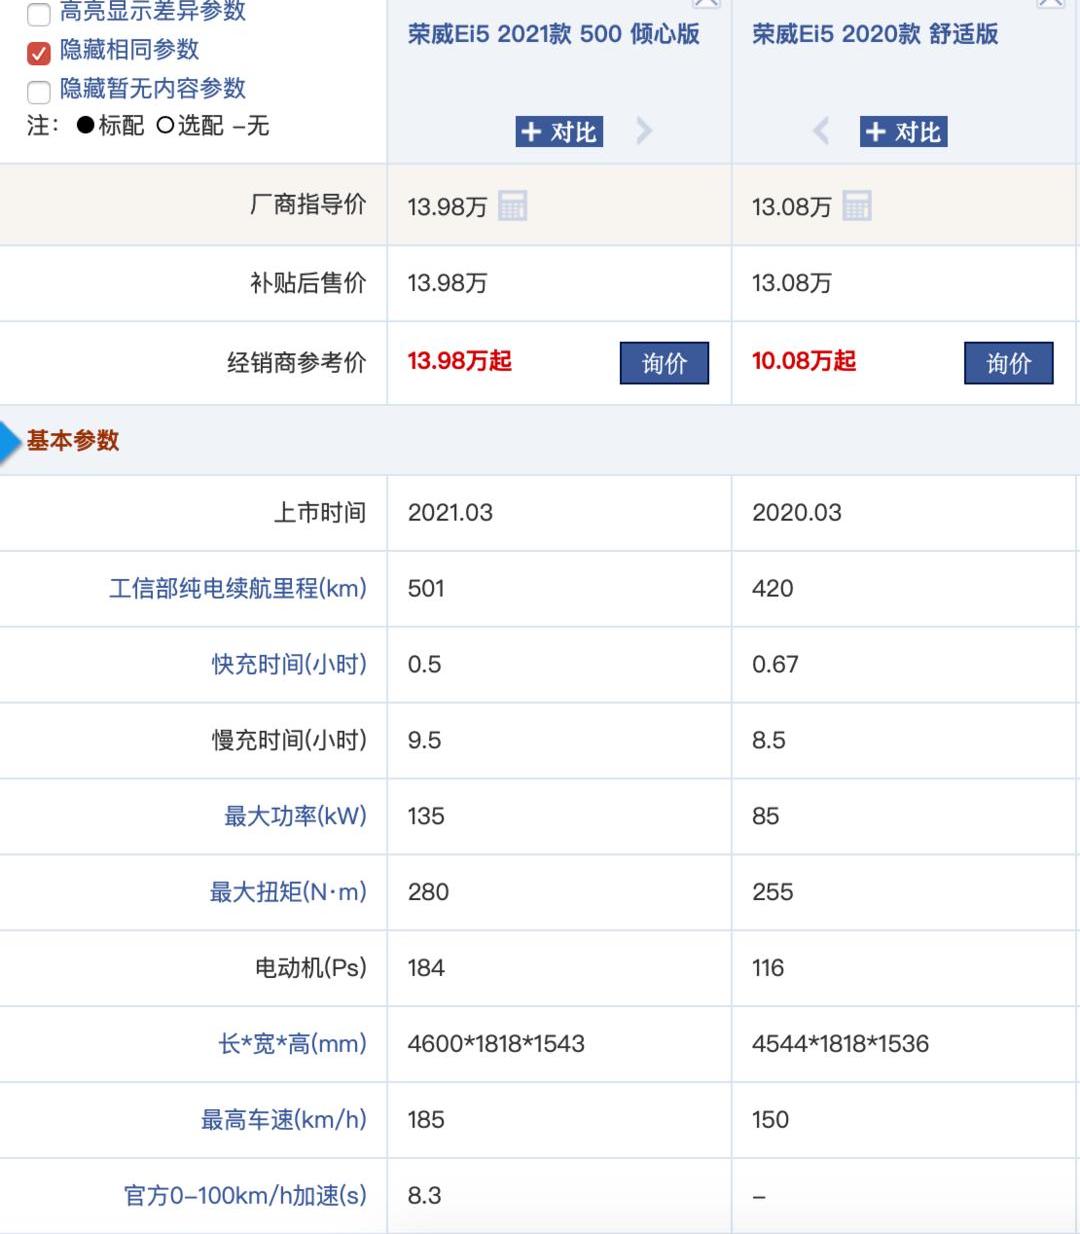Select the 电动机(Ps) row label
The height and width of the screenshot is (1234, 1080).
(x=311, y=968)
